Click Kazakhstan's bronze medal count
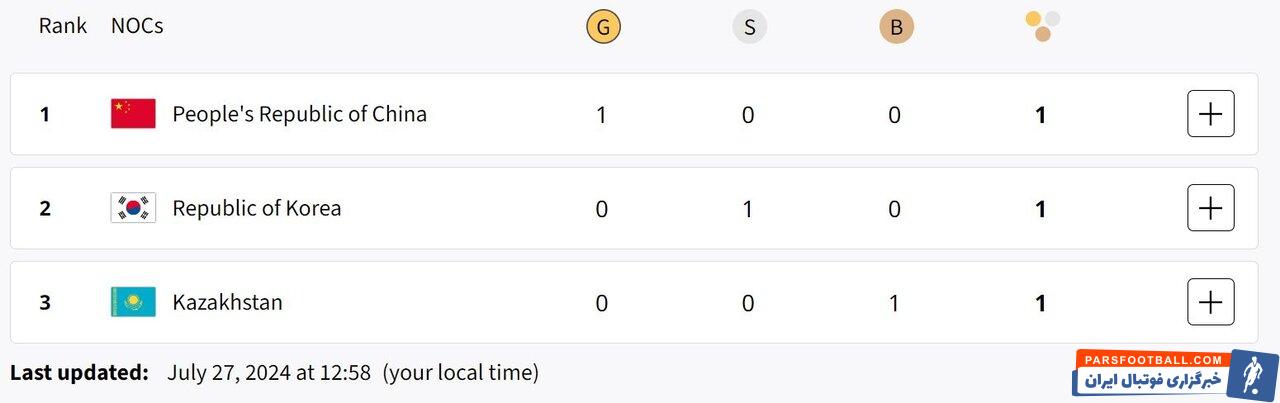 (894, 303)
